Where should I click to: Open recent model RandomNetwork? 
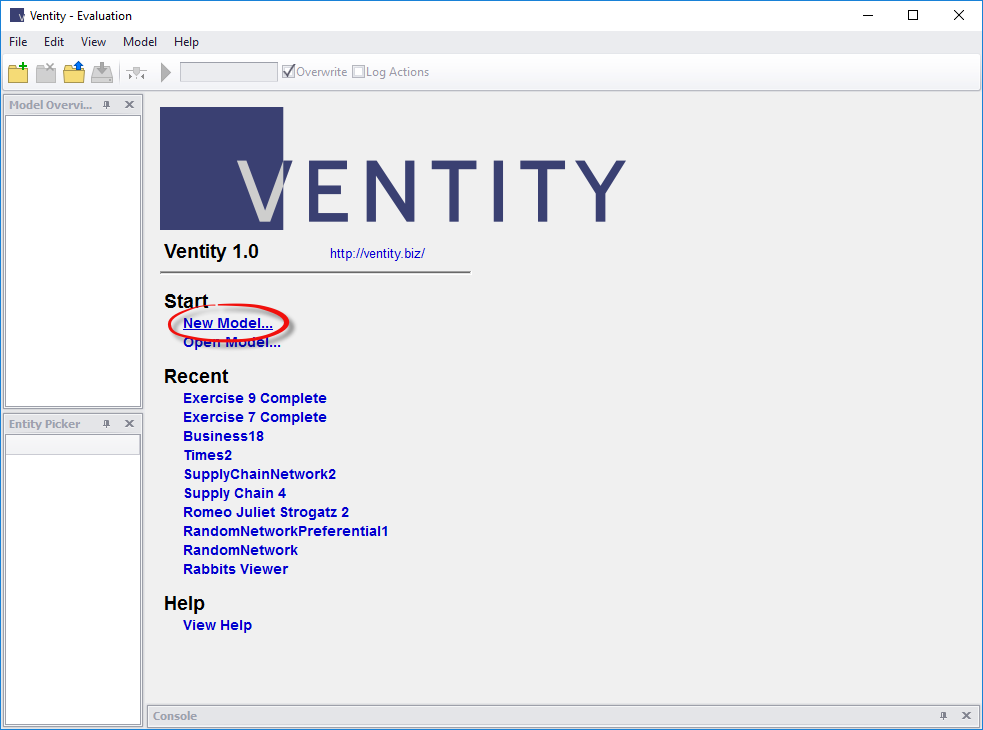click(x=240, y=550)
